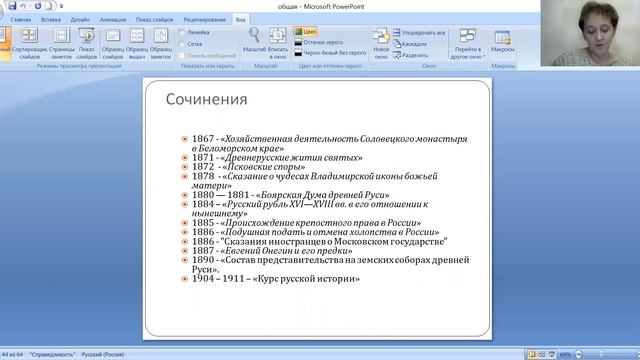Click «Происхождение крепостного права в России» line

click(307, 223)
